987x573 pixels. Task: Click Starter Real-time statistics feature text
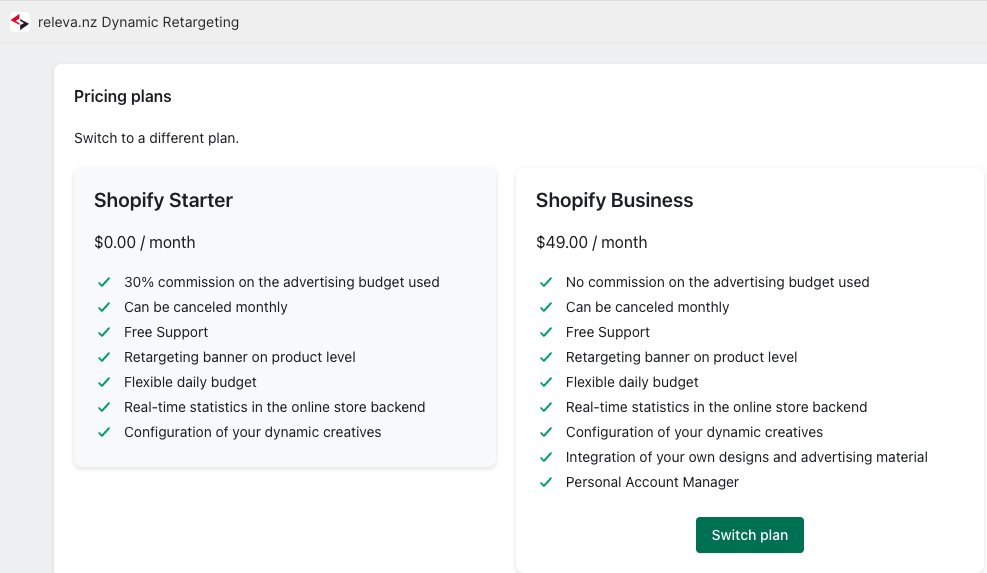pyautogui.click(x=274, y=407)
